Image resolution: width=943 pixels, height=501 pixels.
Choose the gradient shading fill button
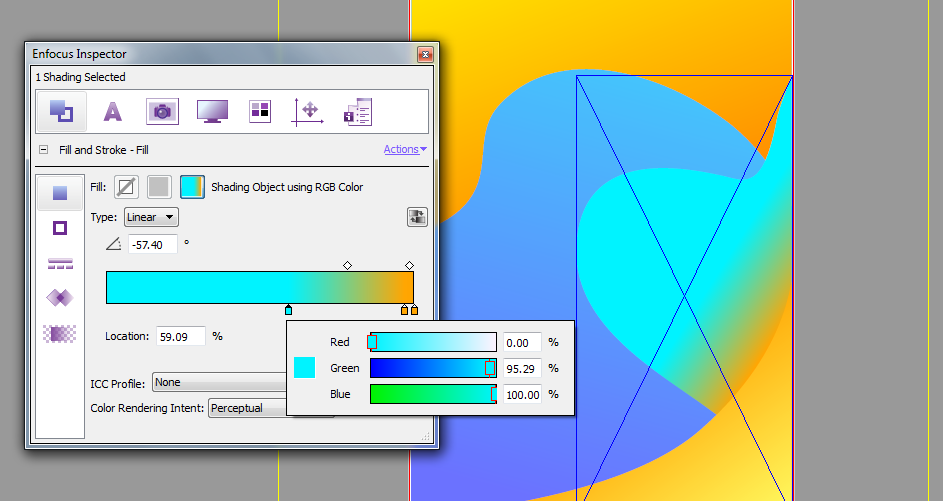pos(192,187)
